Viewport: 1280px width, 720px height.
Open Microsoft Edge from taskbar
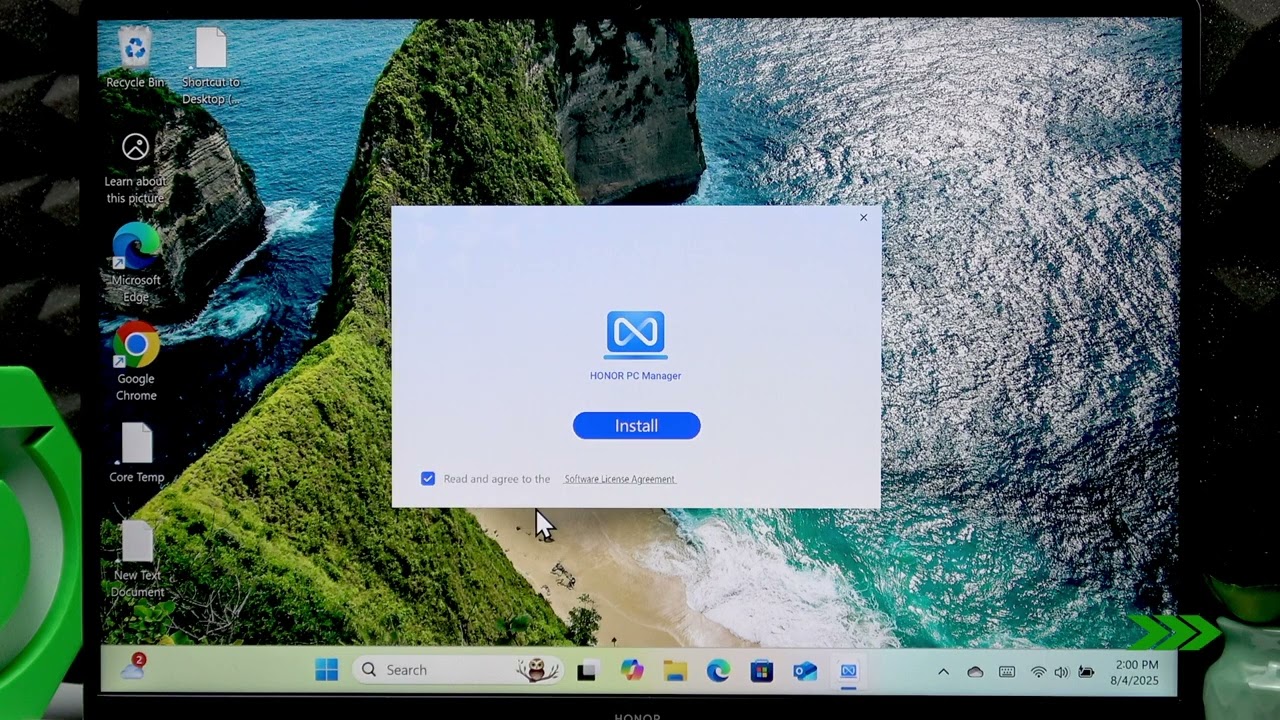(x=718, y=671)
